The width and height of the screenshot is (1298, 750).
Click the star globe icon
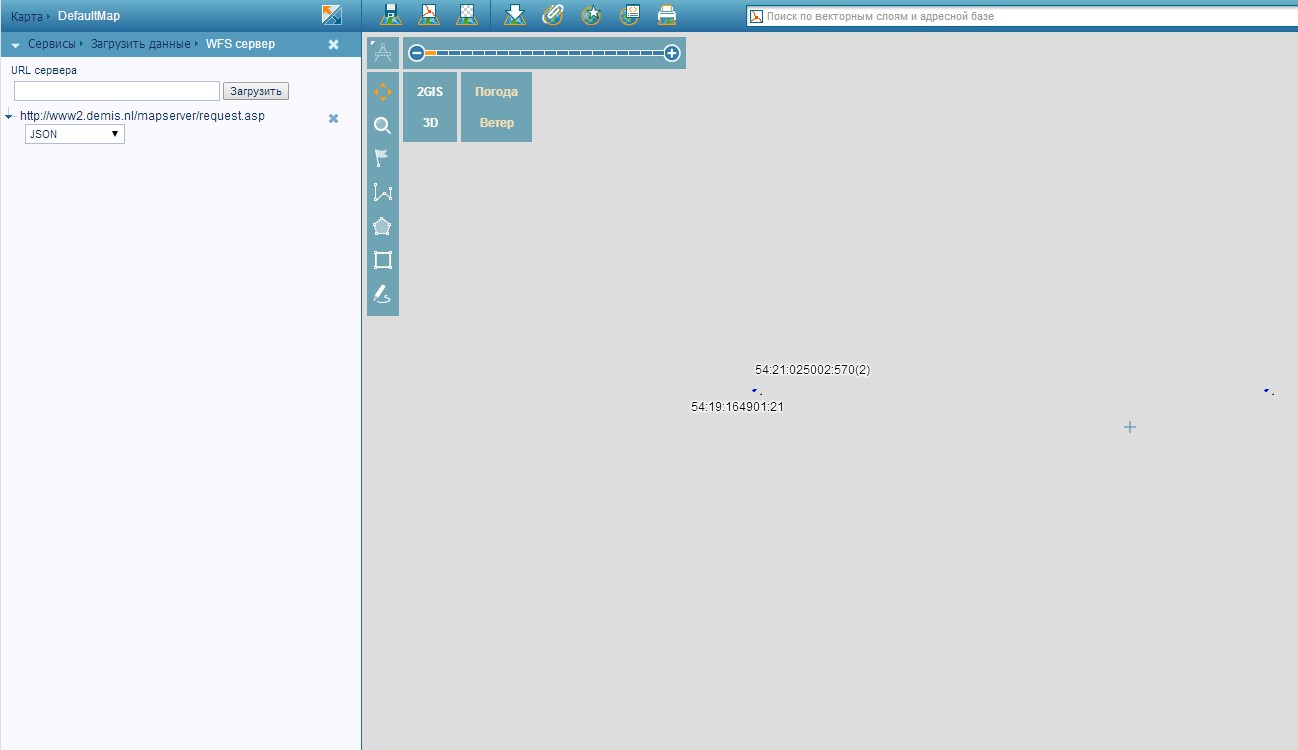tap(591, 15)
